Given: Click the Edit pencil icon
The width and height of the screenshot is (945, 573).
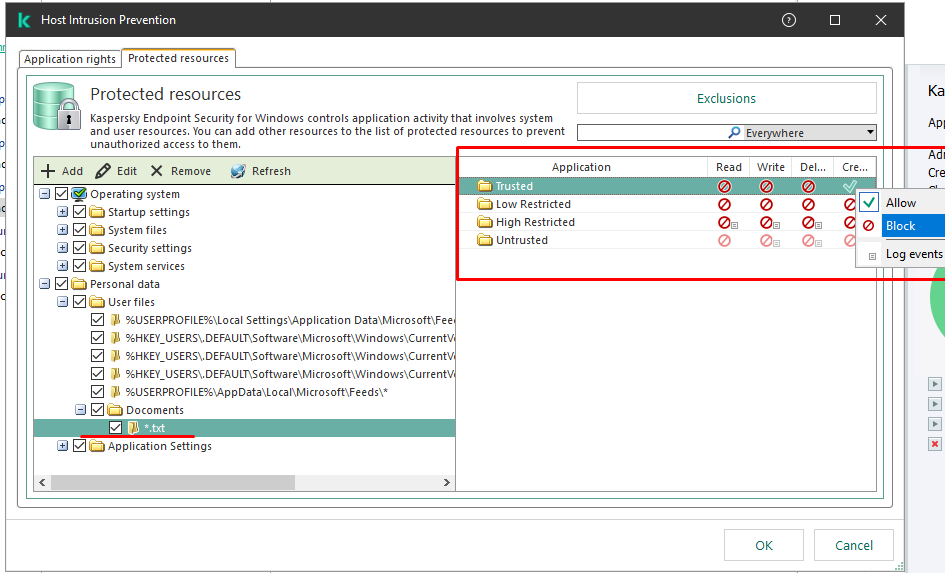Looking at the screenshot, I should pyautogui.click(x=103, y=171).
